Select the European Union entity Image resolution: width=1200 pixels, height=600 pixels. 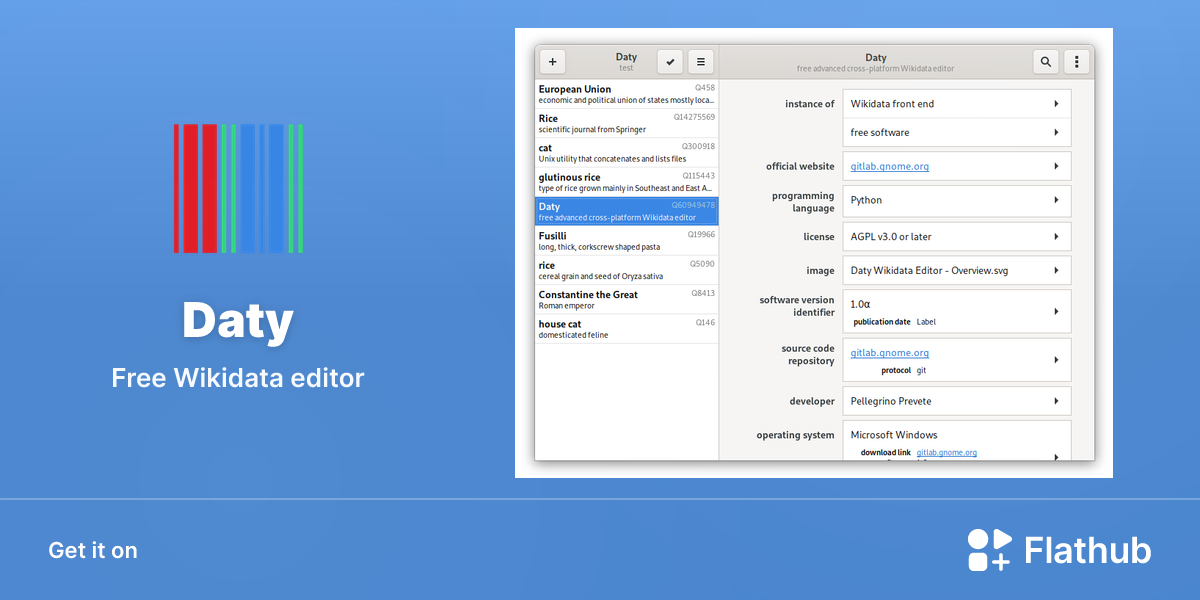(627, 95)
